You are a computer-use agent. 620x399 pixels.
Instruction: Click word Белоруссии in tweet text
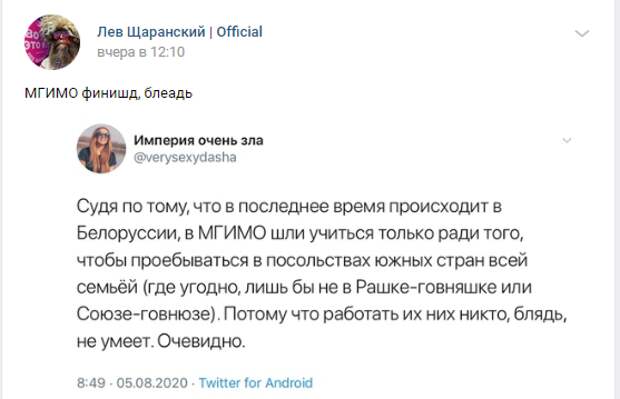(x=127, y=233)
